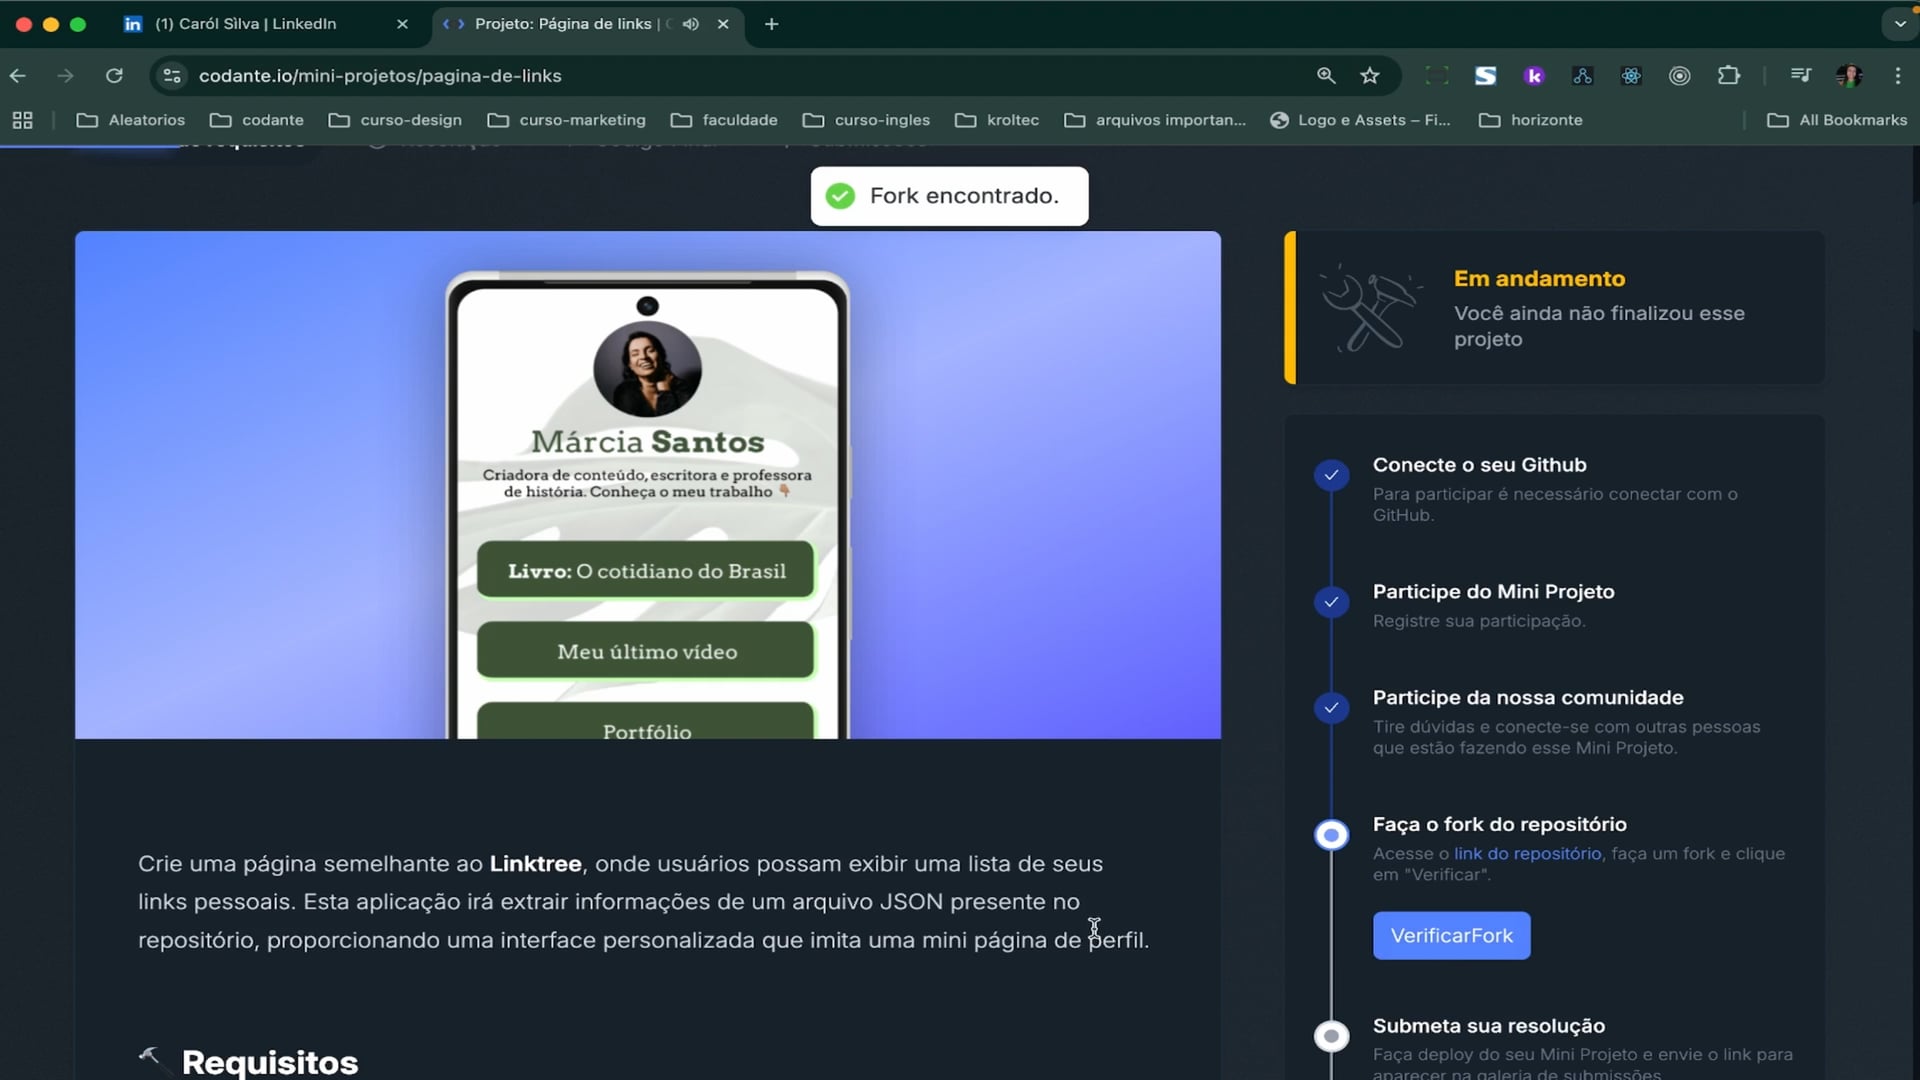Image resolution: width=1920 pixels, height=1080 pixels.
Task: Reload the page
Action: 114,76
